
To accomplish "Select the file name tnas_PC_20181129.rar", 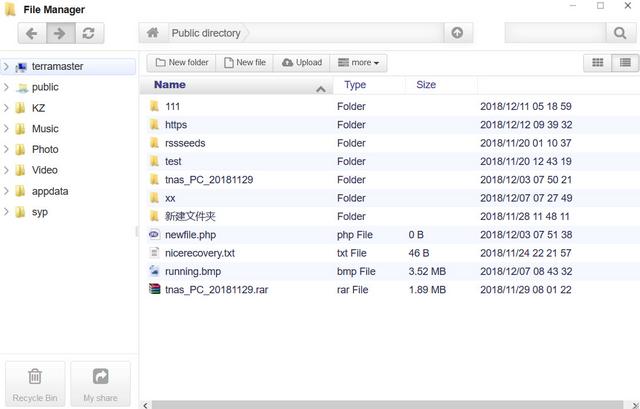I will coord(216,289).
